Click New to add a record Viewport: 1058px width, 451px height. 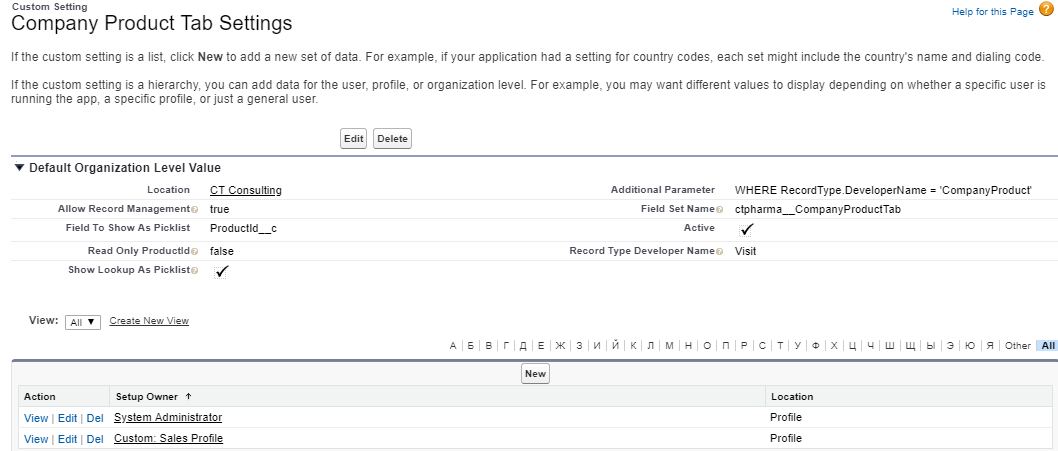(535, 373)
